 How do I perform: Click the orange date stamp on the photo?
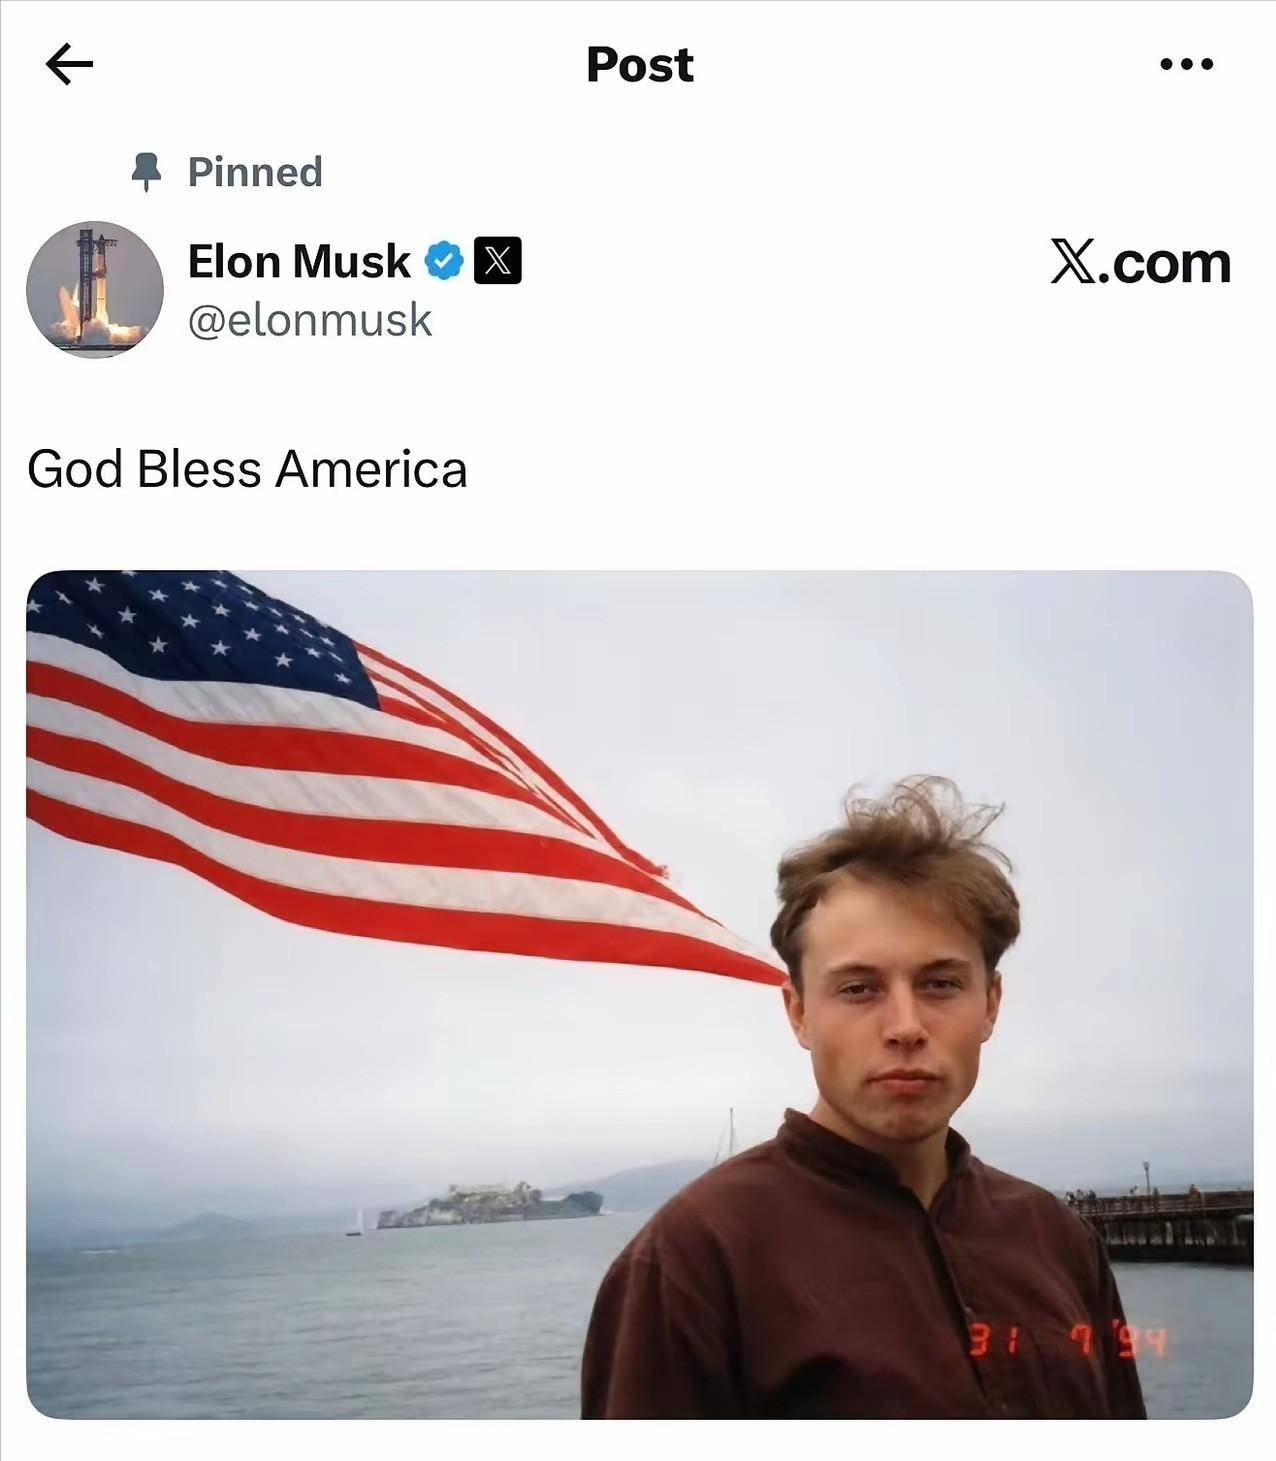tap(1068, 1340)
